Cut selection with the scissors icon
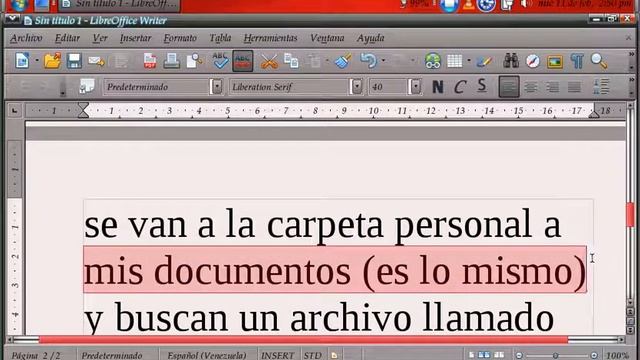The height and width of the screenshot is (360, 640). tap(269, 61)
